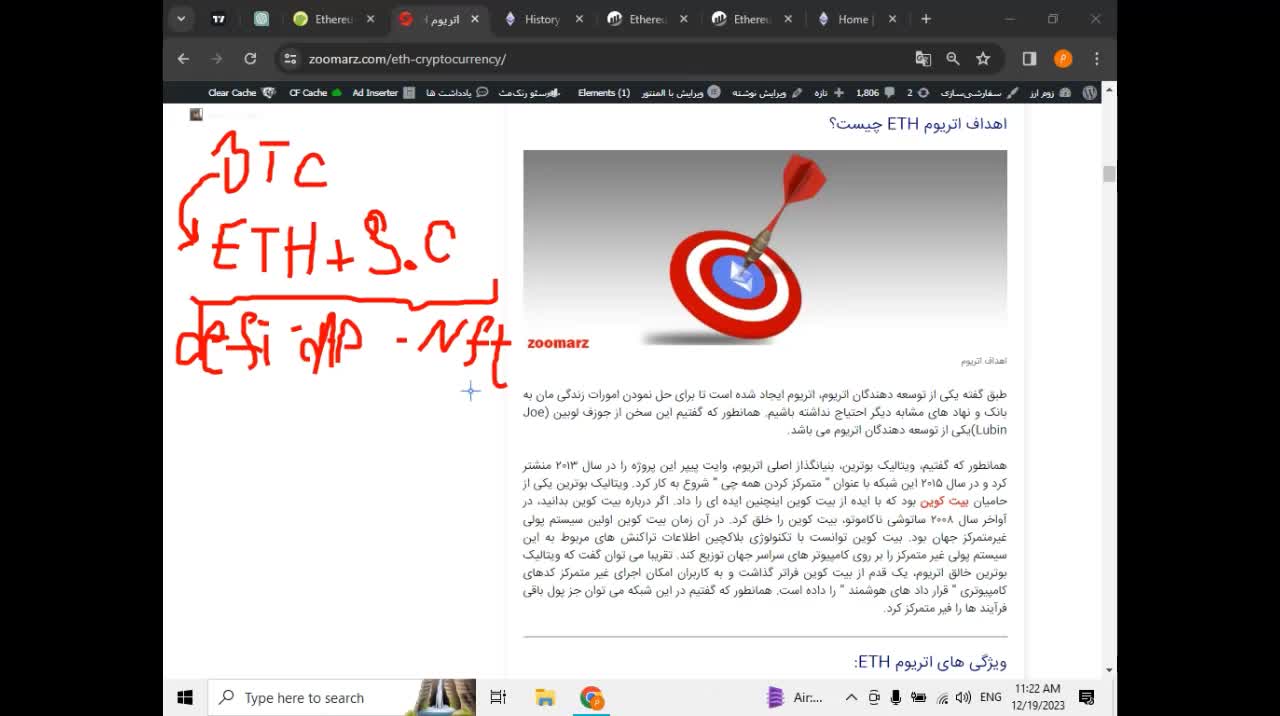This screenshot has height=716, width=1280.
Task: Open یادداشت ها notes item
Action: [x=456, y=92]
